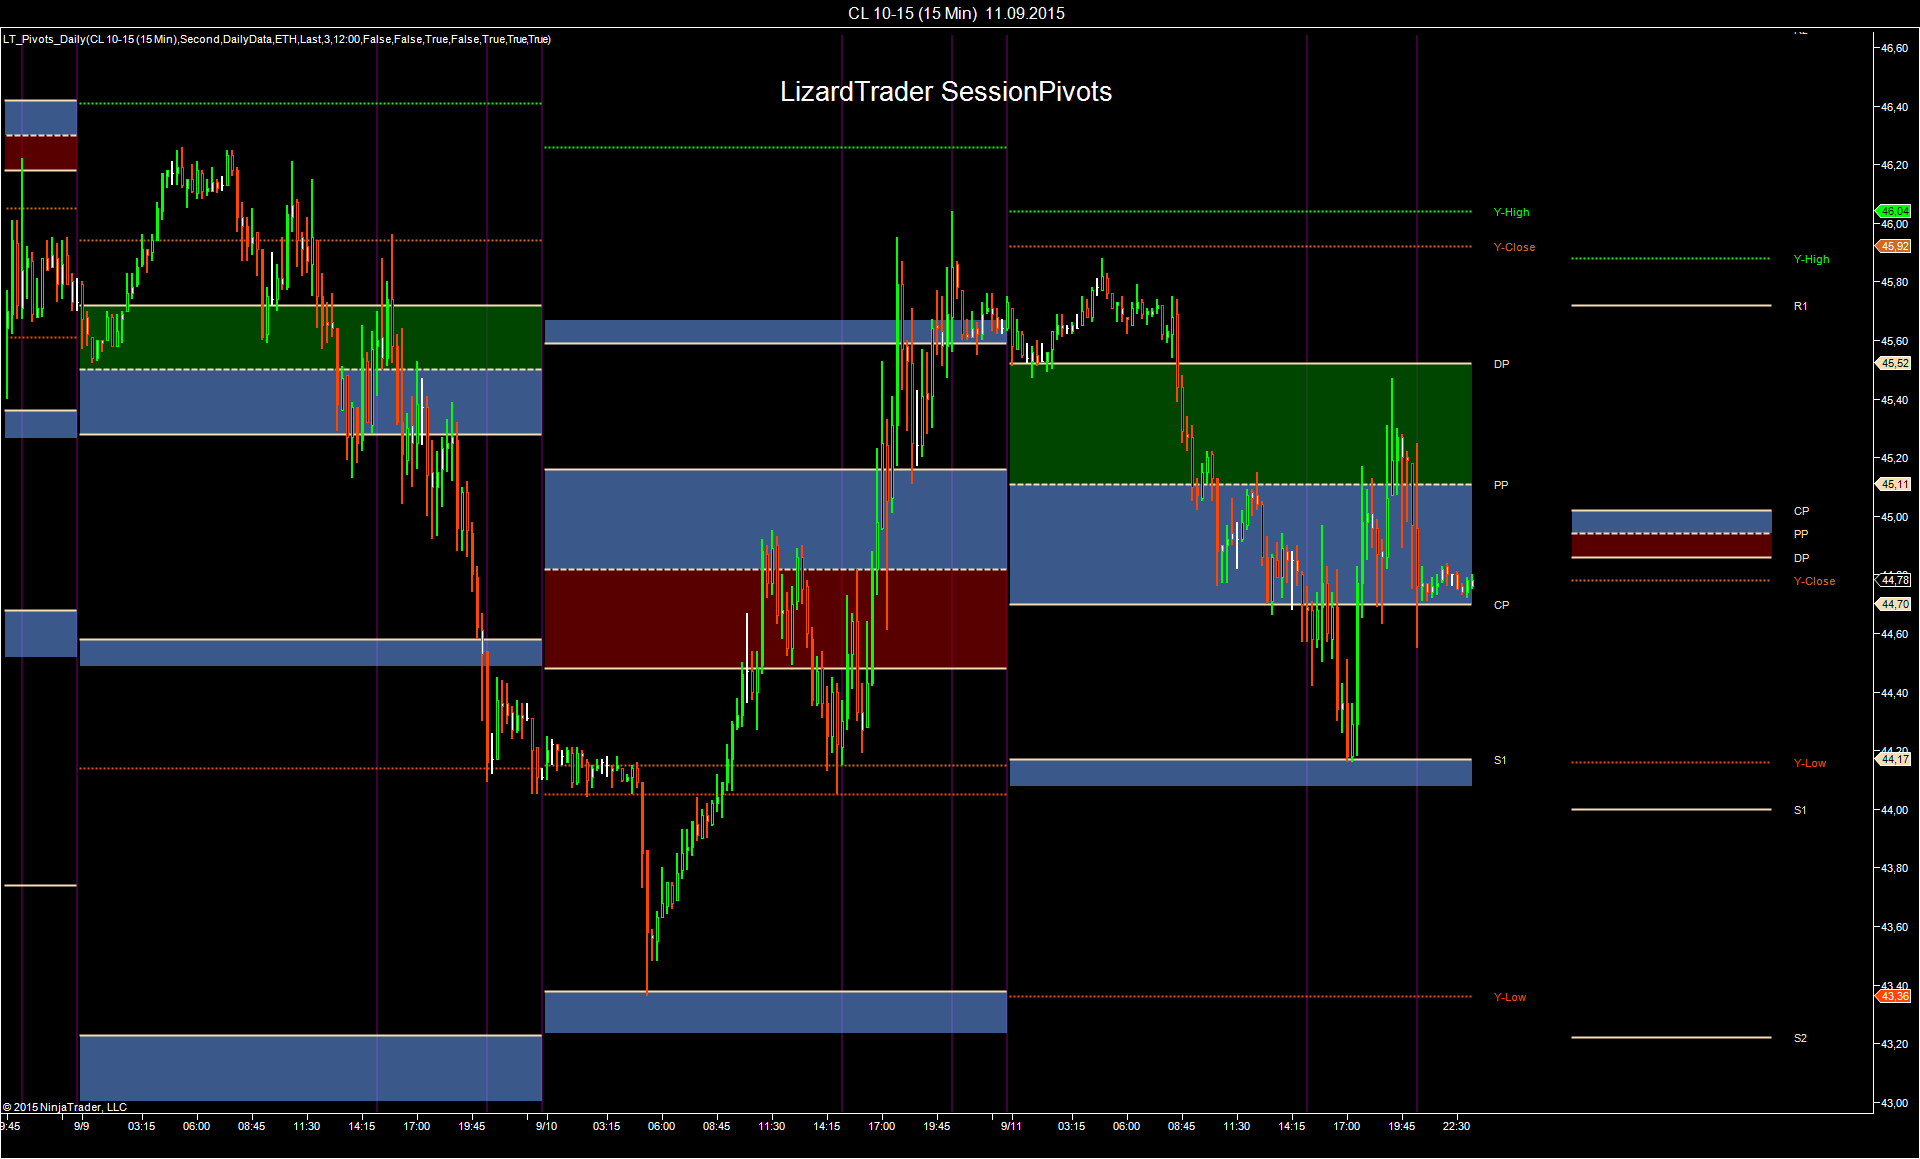Viewport: 1920px width, 1159px height.
Task: Click the R1 label on right
Action: tap(1800, 306)
